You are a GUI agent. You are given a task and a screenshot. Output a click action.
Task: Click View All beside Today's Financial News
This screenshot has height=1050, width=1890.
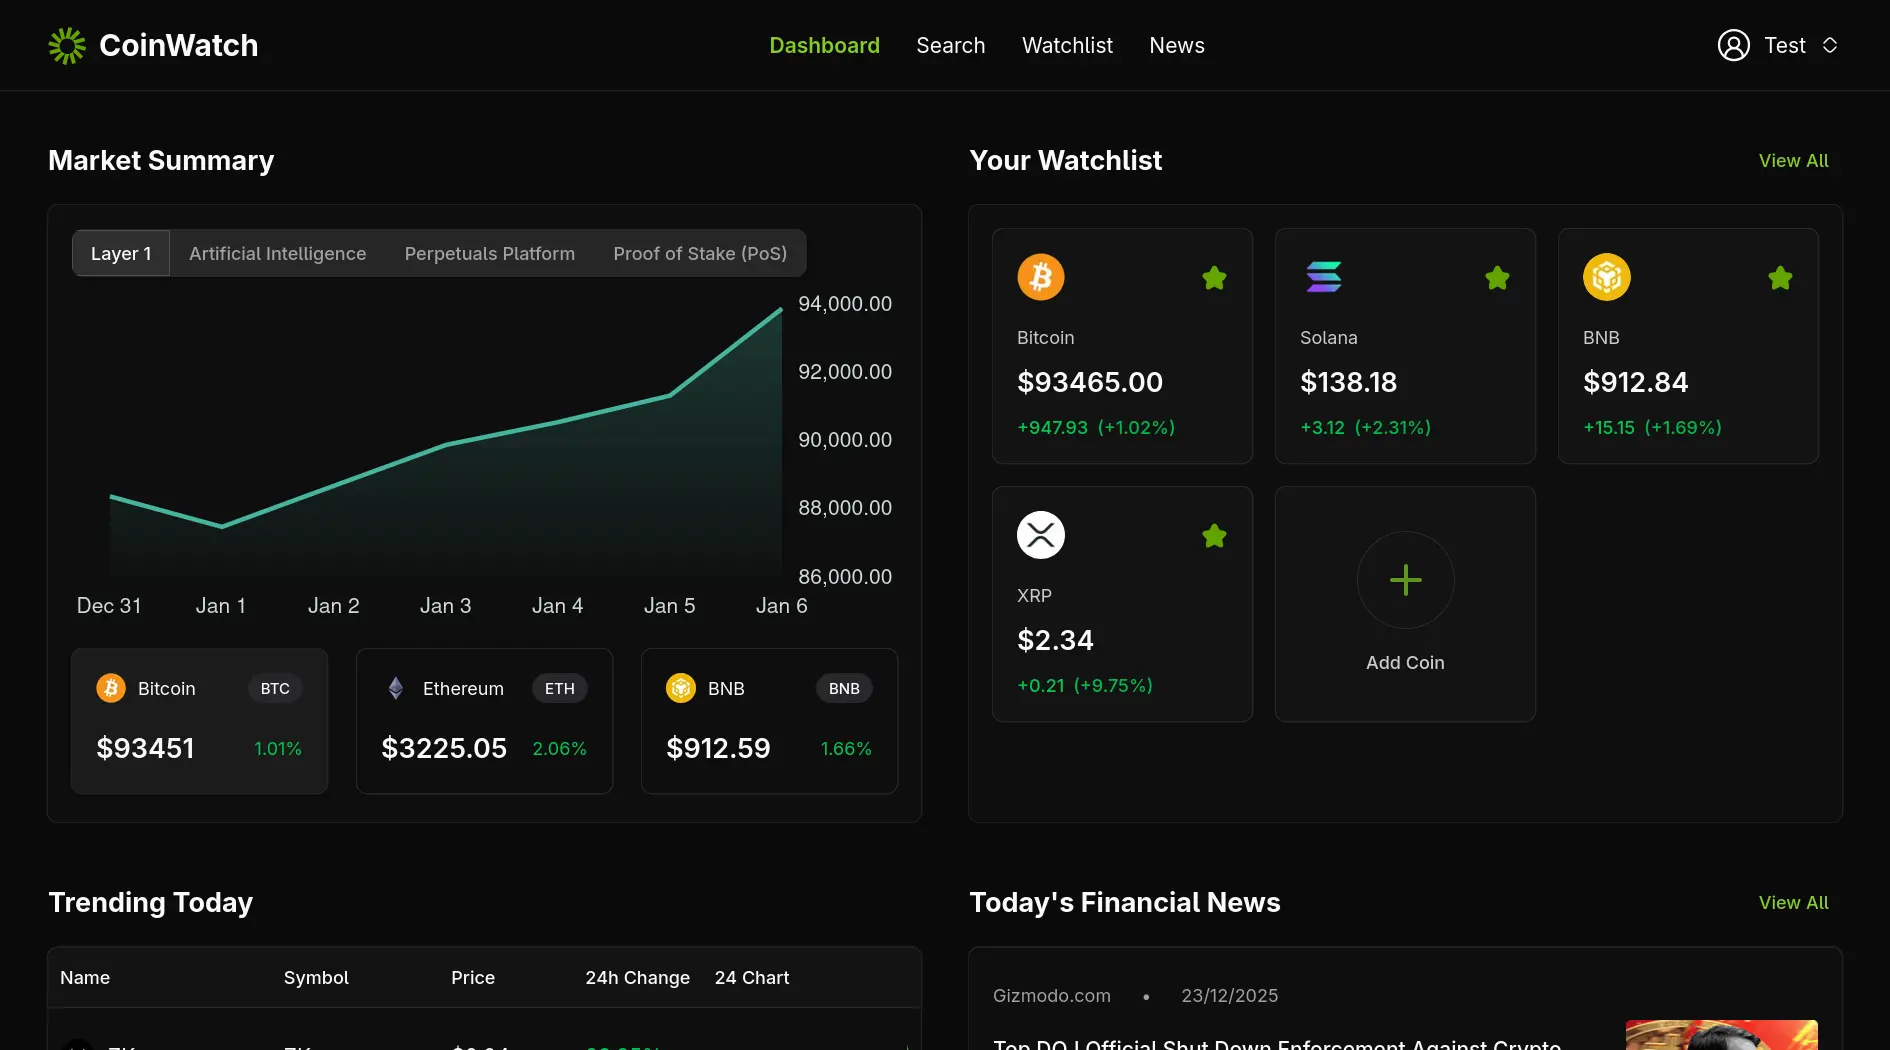pos(1793,903)
